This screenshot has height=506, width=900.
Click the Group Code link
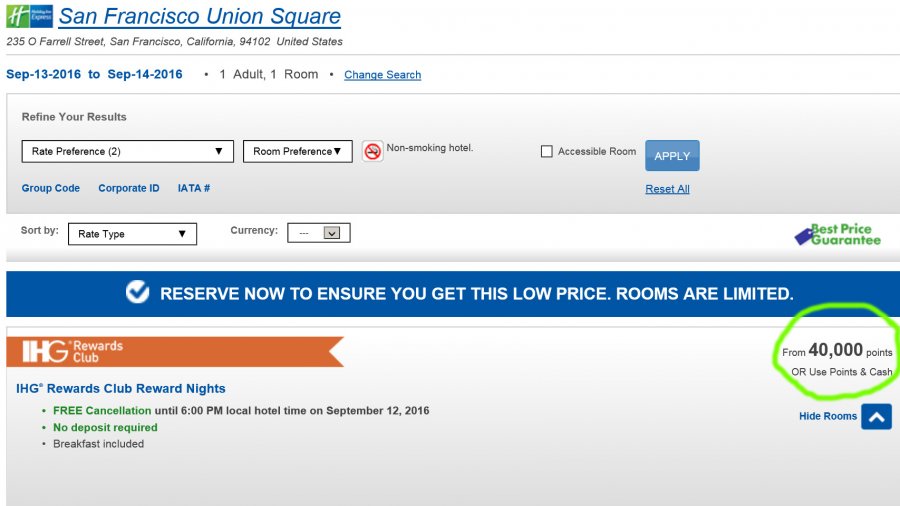tap(51, 188)
